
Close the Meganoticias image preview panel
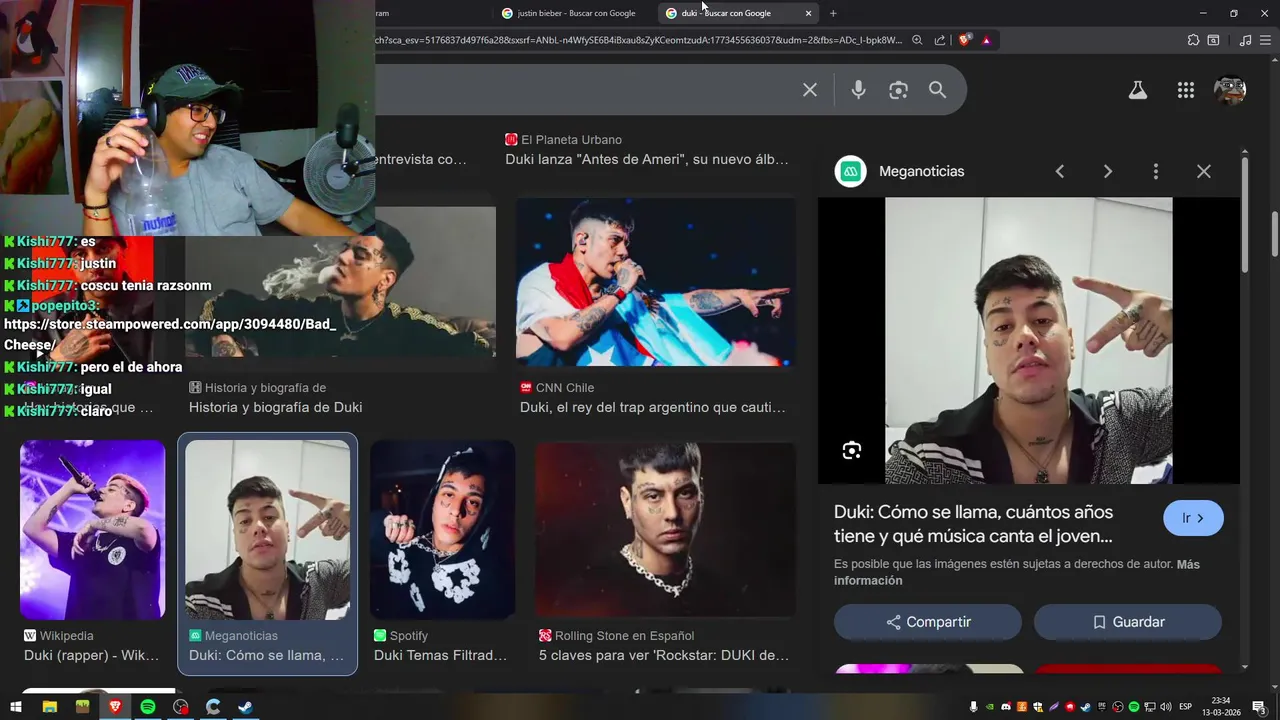coord(1204,171)
